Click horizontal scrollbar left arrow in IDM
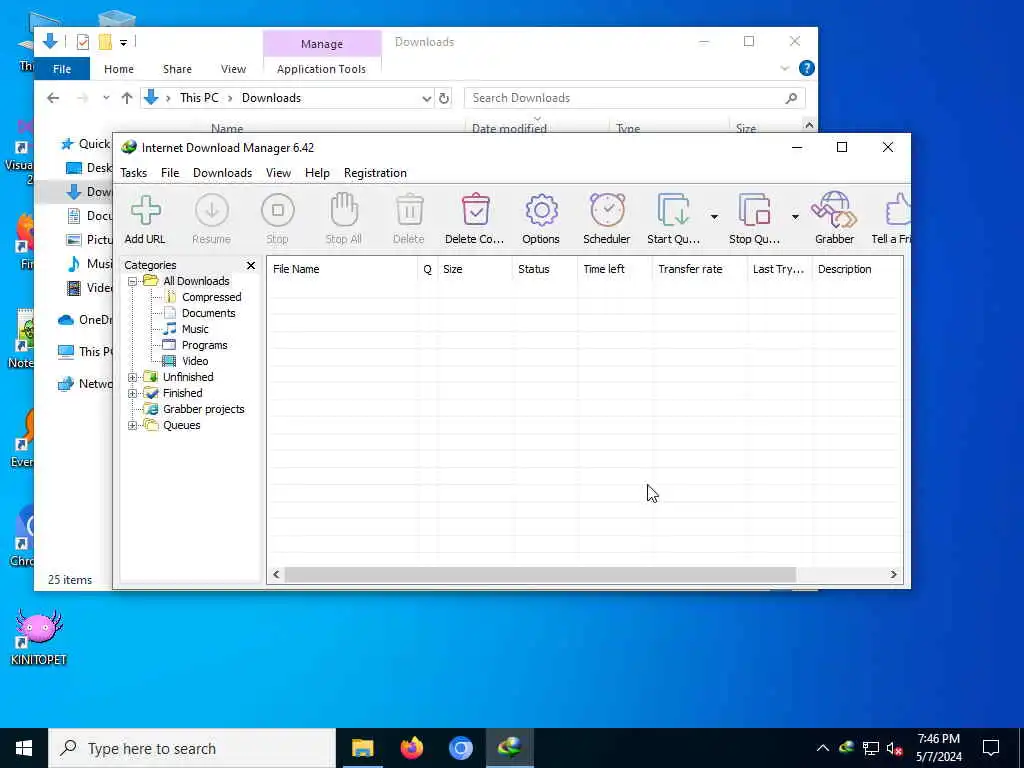This screenshot has height=768, width=1024. (x=276, y=575)
